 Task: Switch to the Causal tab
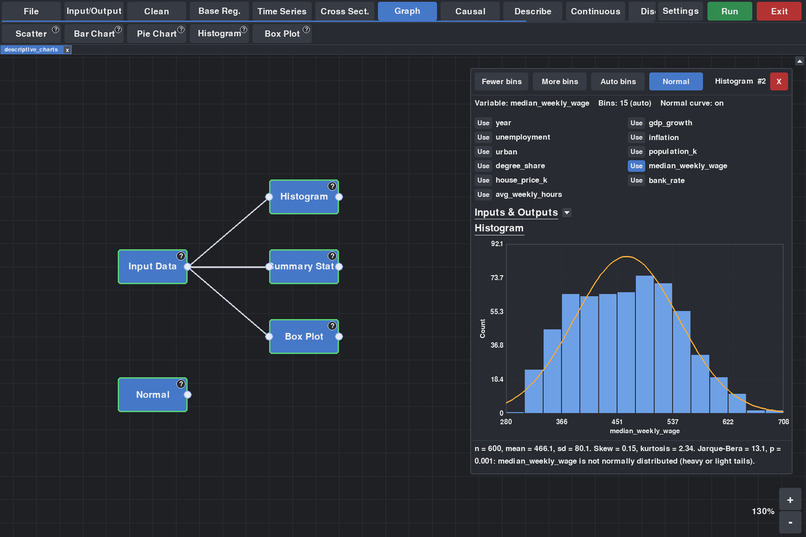470,11
